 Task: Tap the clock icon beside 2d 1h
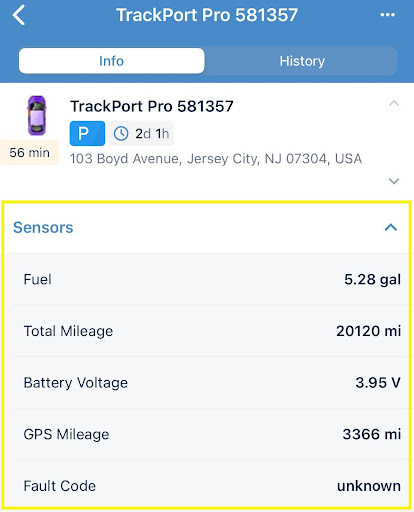[121, 134]
